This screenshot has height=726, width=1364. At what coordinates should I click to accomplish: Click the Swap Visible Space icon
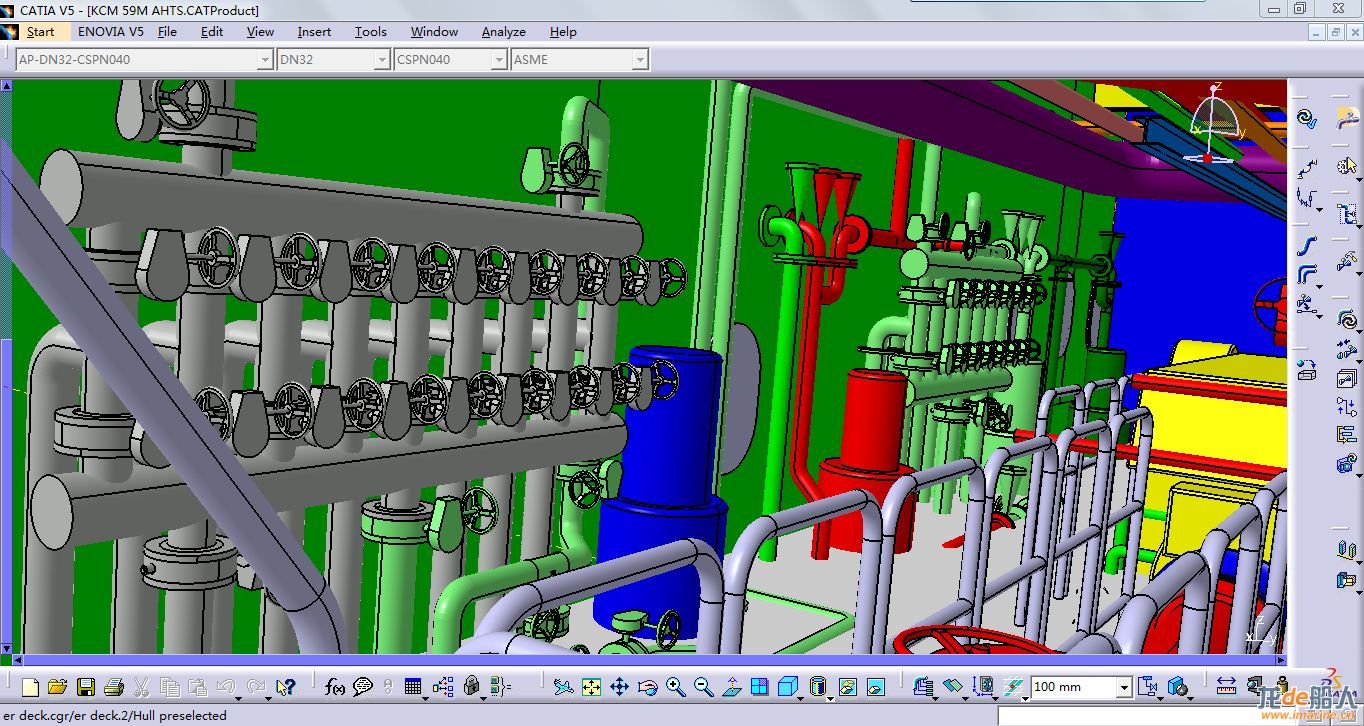click(x=876, y=687)
